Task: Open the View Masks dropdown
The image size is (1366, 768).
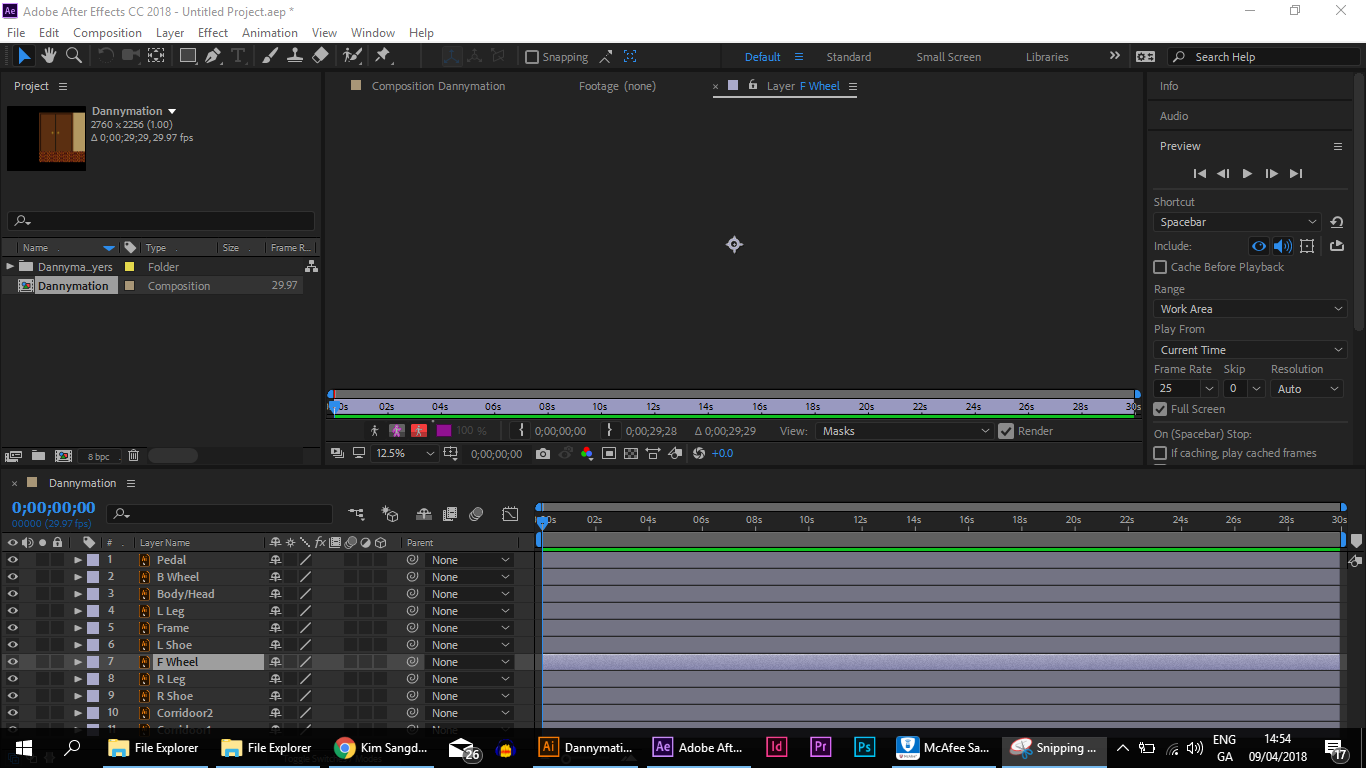Action: [x=905, y=431]
